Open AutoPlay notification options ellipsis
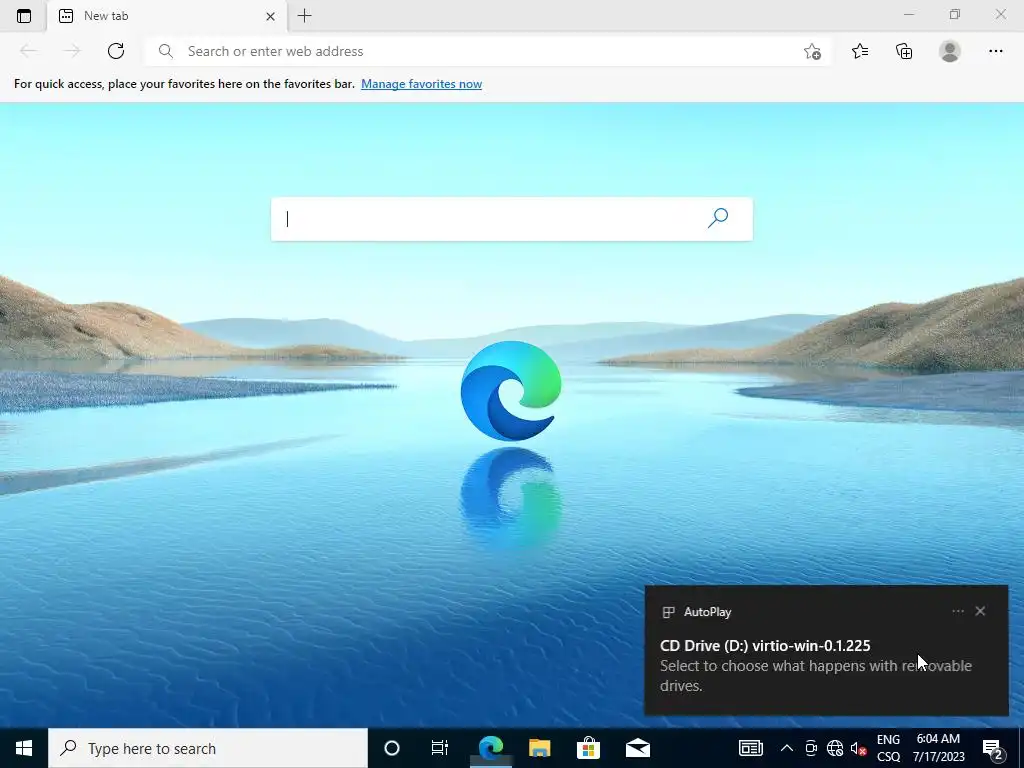This screenshot has width=1024, height=768. coord(957,611)
